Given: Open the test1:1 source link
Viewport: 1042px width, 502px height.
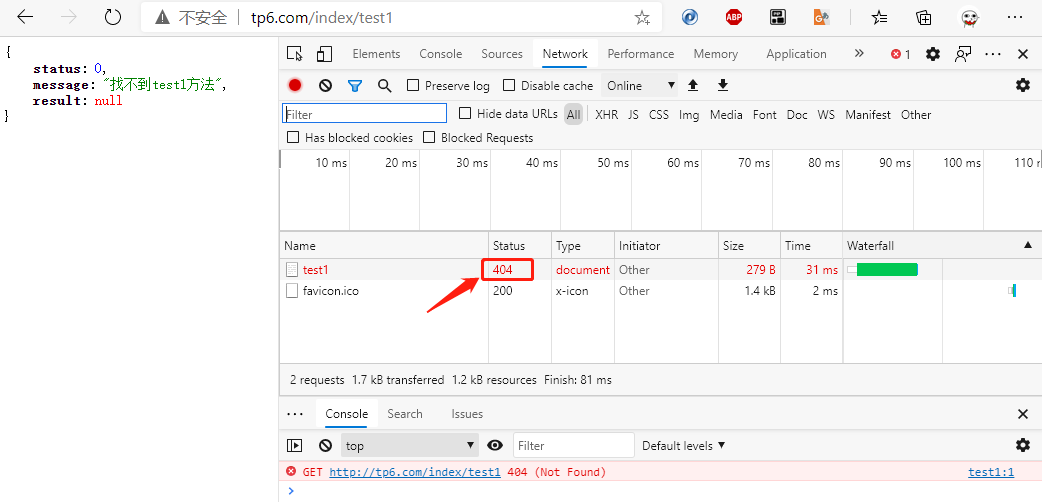Looking at the screenshot, I should (991, 472).
